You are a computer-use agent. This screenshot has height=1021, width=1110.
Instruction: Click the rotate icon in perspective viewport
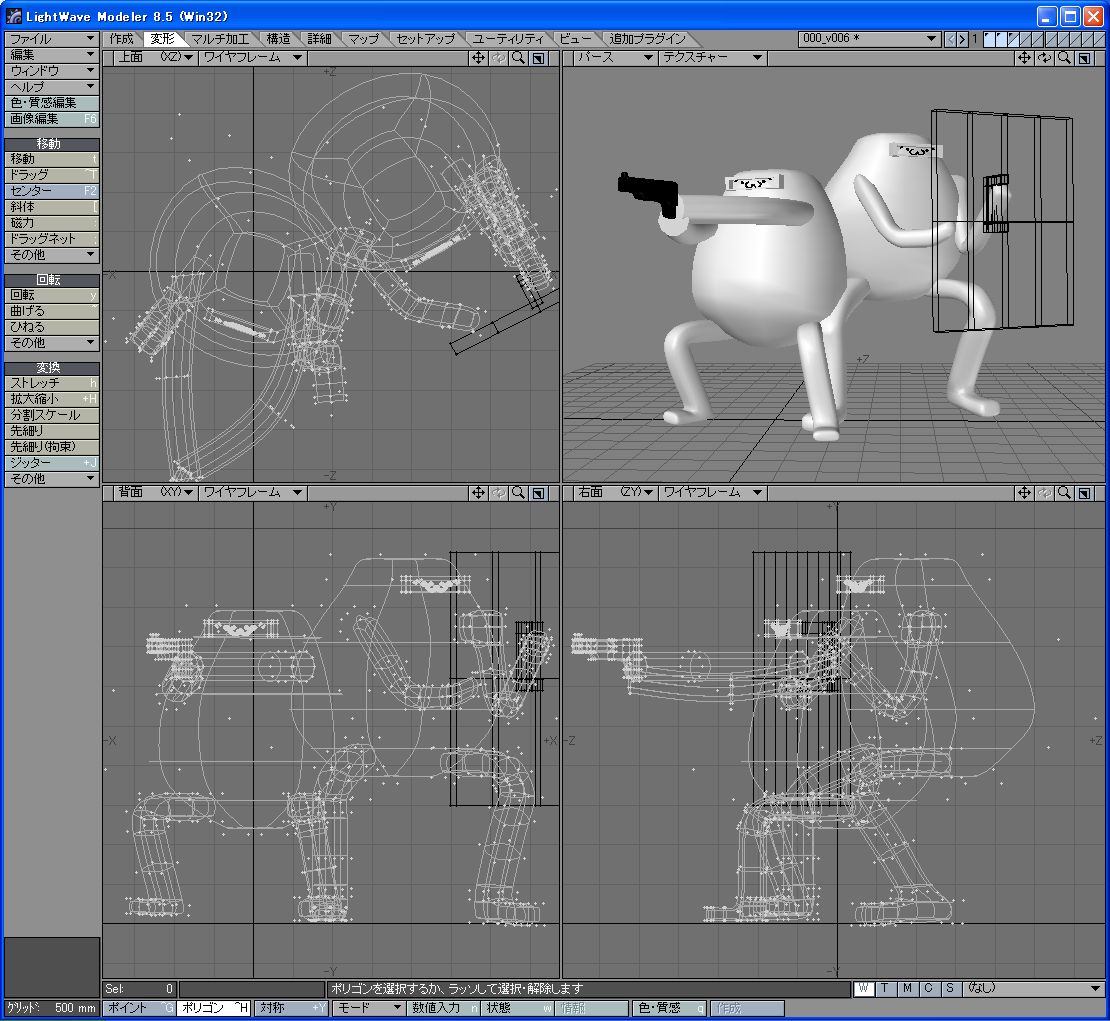point(1045,58)
